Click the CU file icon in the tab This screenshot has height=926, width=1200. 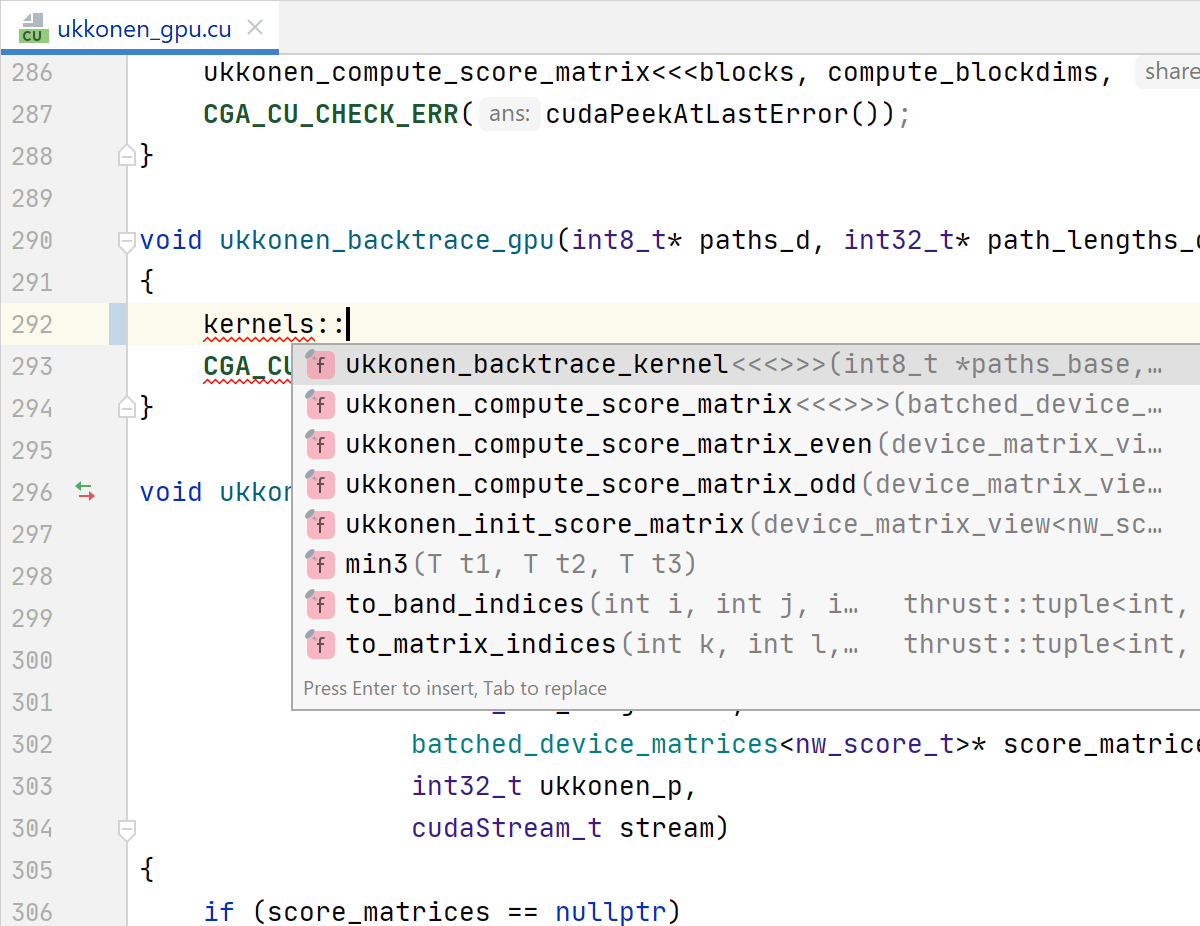tap(33, 29)
